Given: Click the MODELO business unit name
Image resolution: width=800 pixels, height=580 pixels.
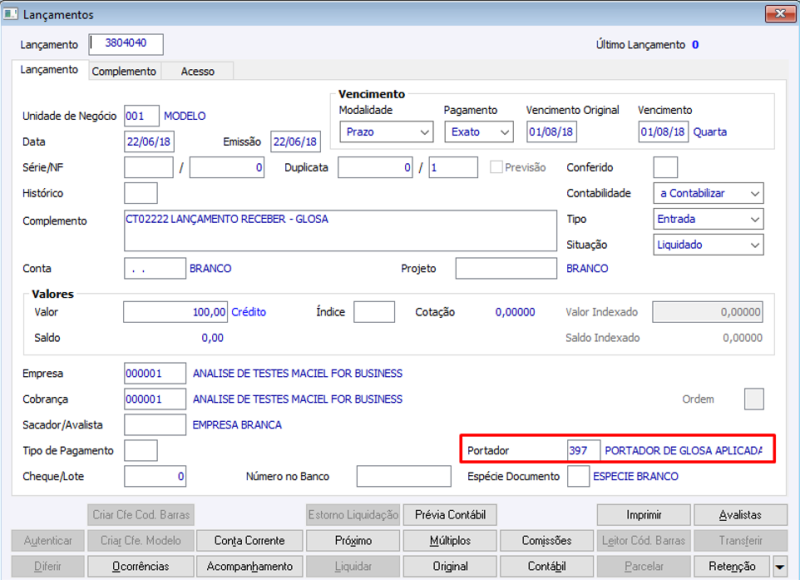Looking at the screenshot, I should click(x=185, y=116).
